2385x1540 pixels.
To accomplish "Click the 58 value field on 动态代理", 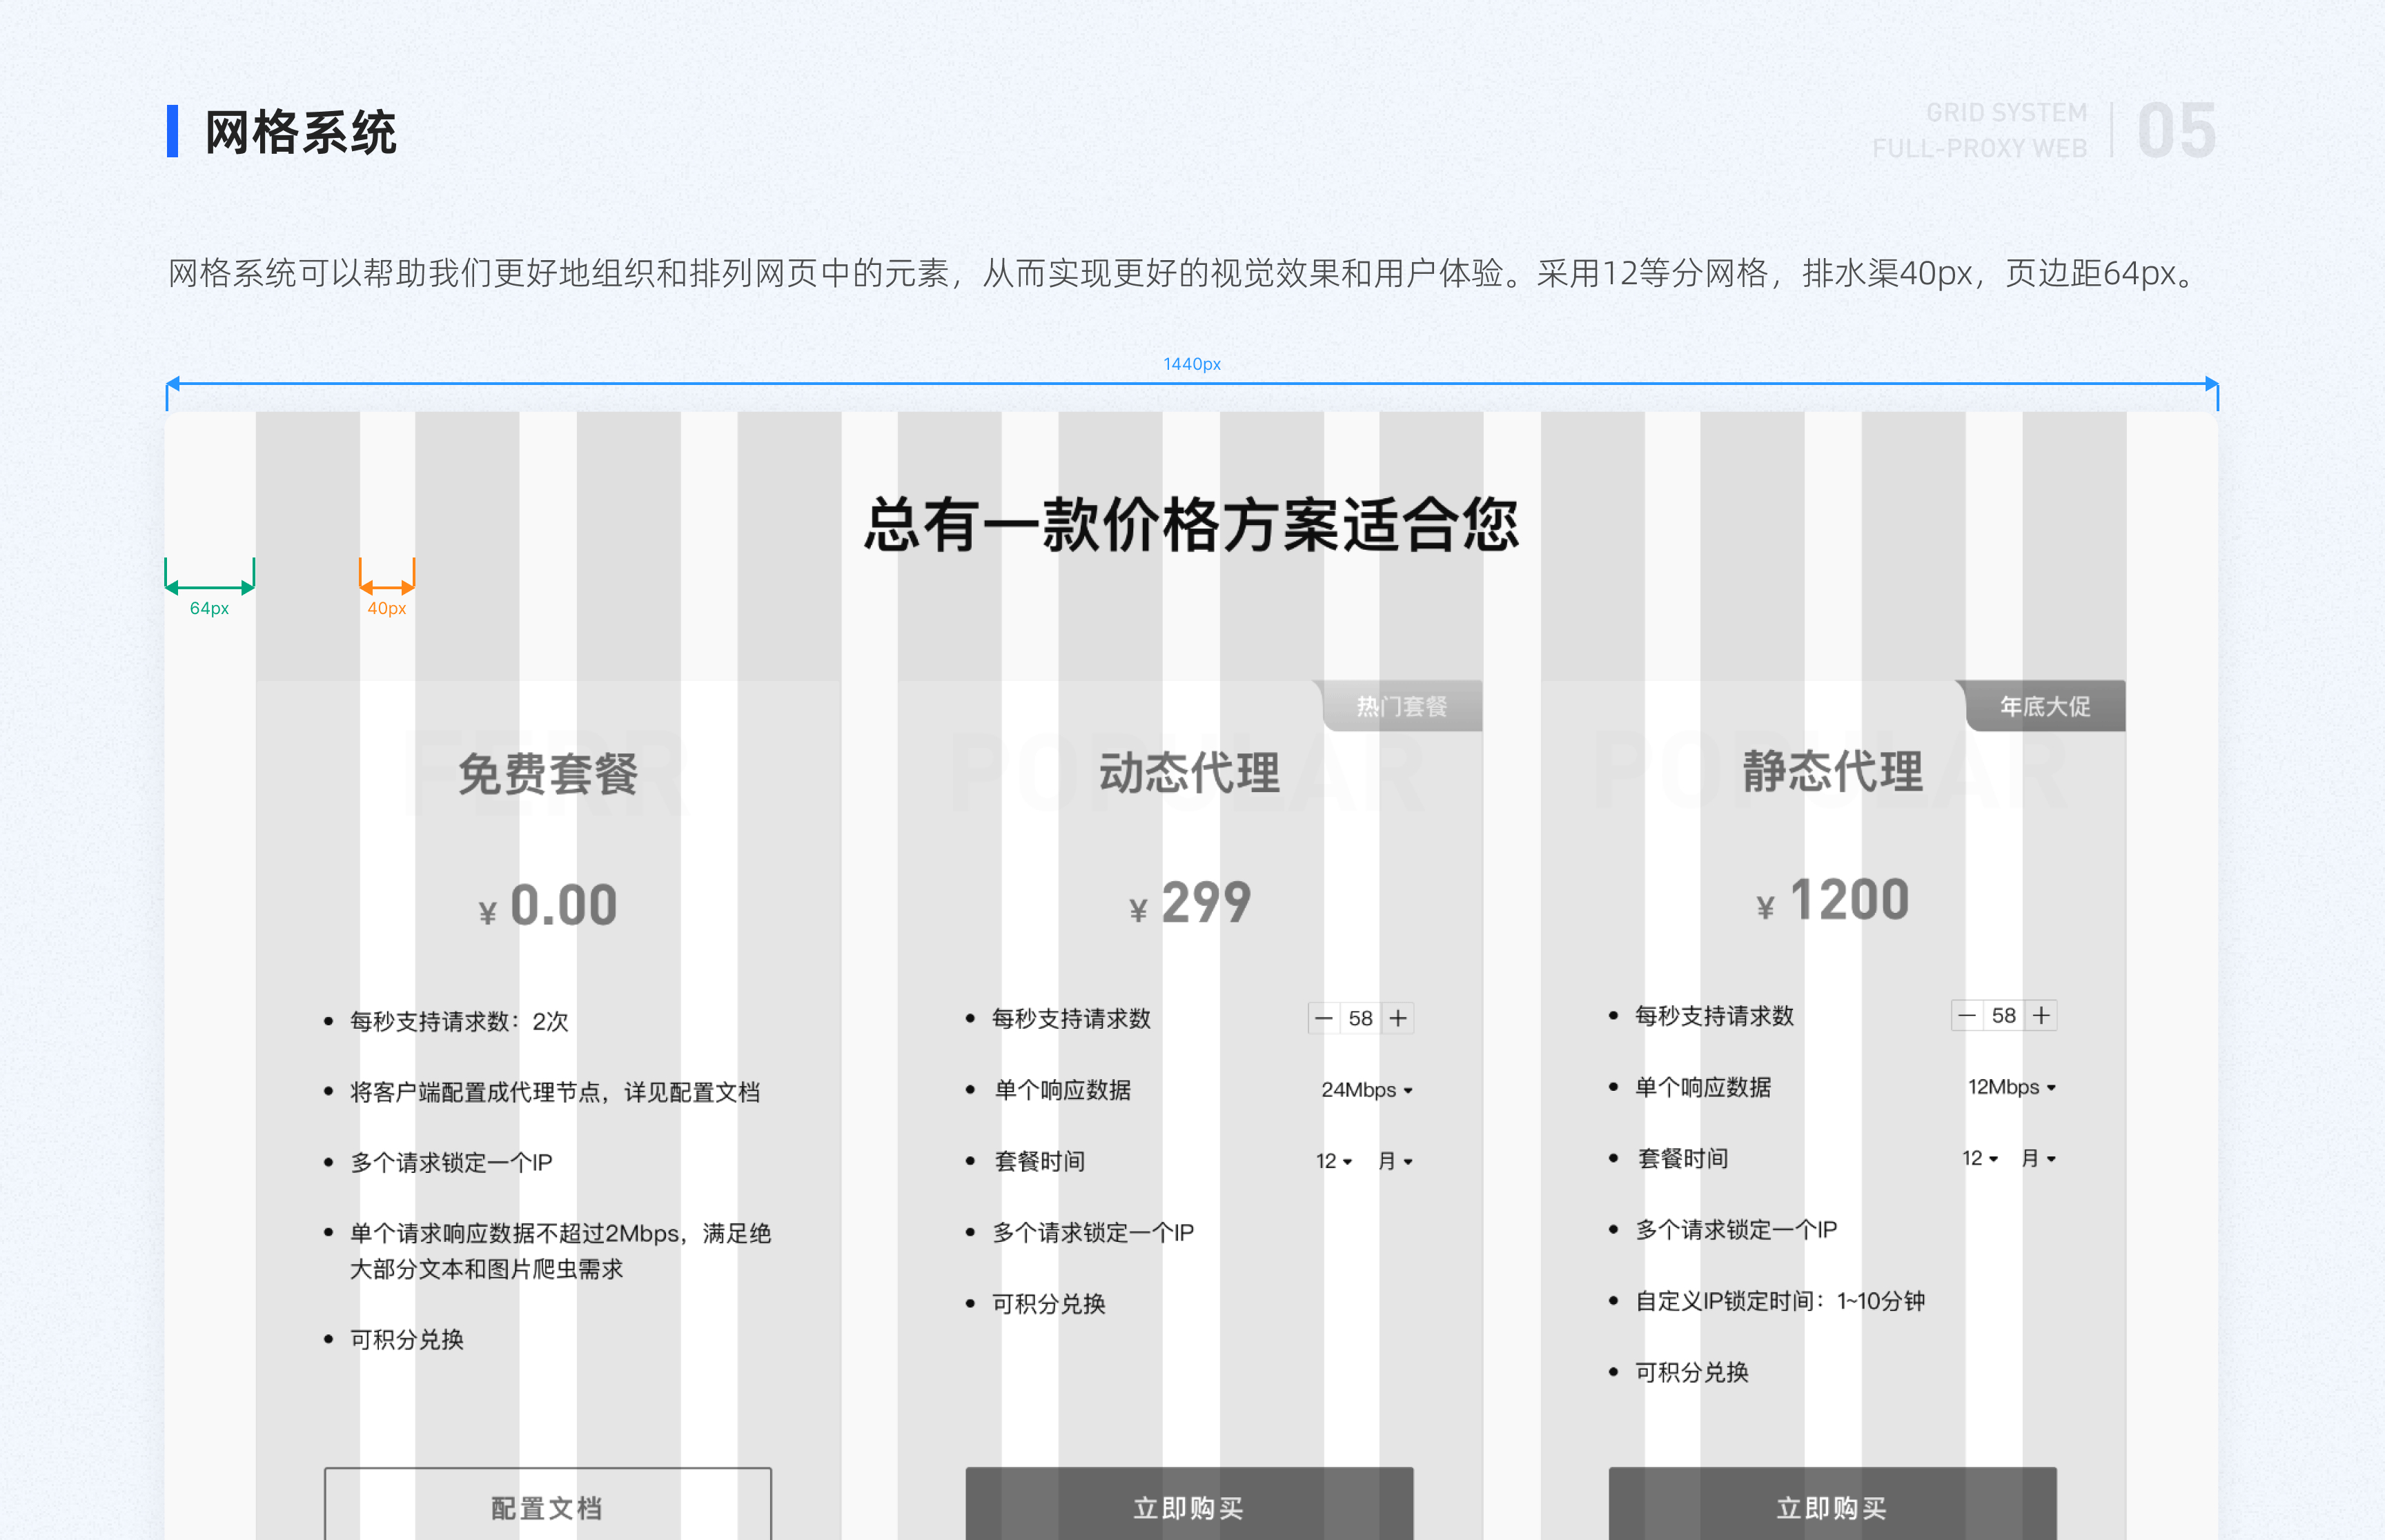I will (x=1361, y=1017).
